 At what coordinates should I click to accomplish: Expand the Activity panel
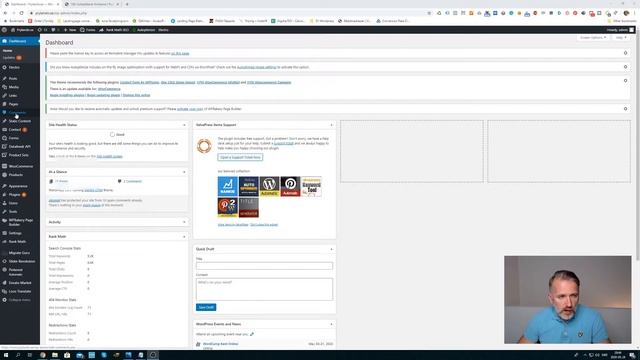tap(184, 222)
